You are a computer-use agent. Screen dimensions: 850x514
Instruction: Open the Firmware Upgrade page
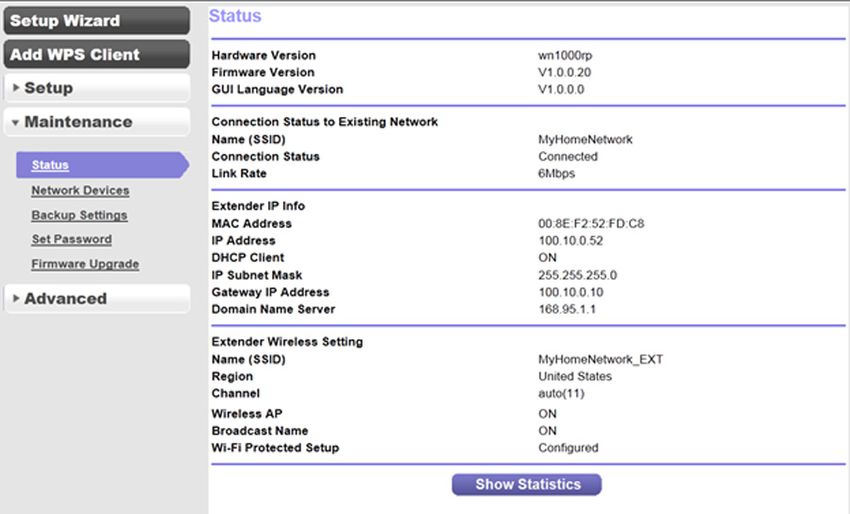[85, 264]
